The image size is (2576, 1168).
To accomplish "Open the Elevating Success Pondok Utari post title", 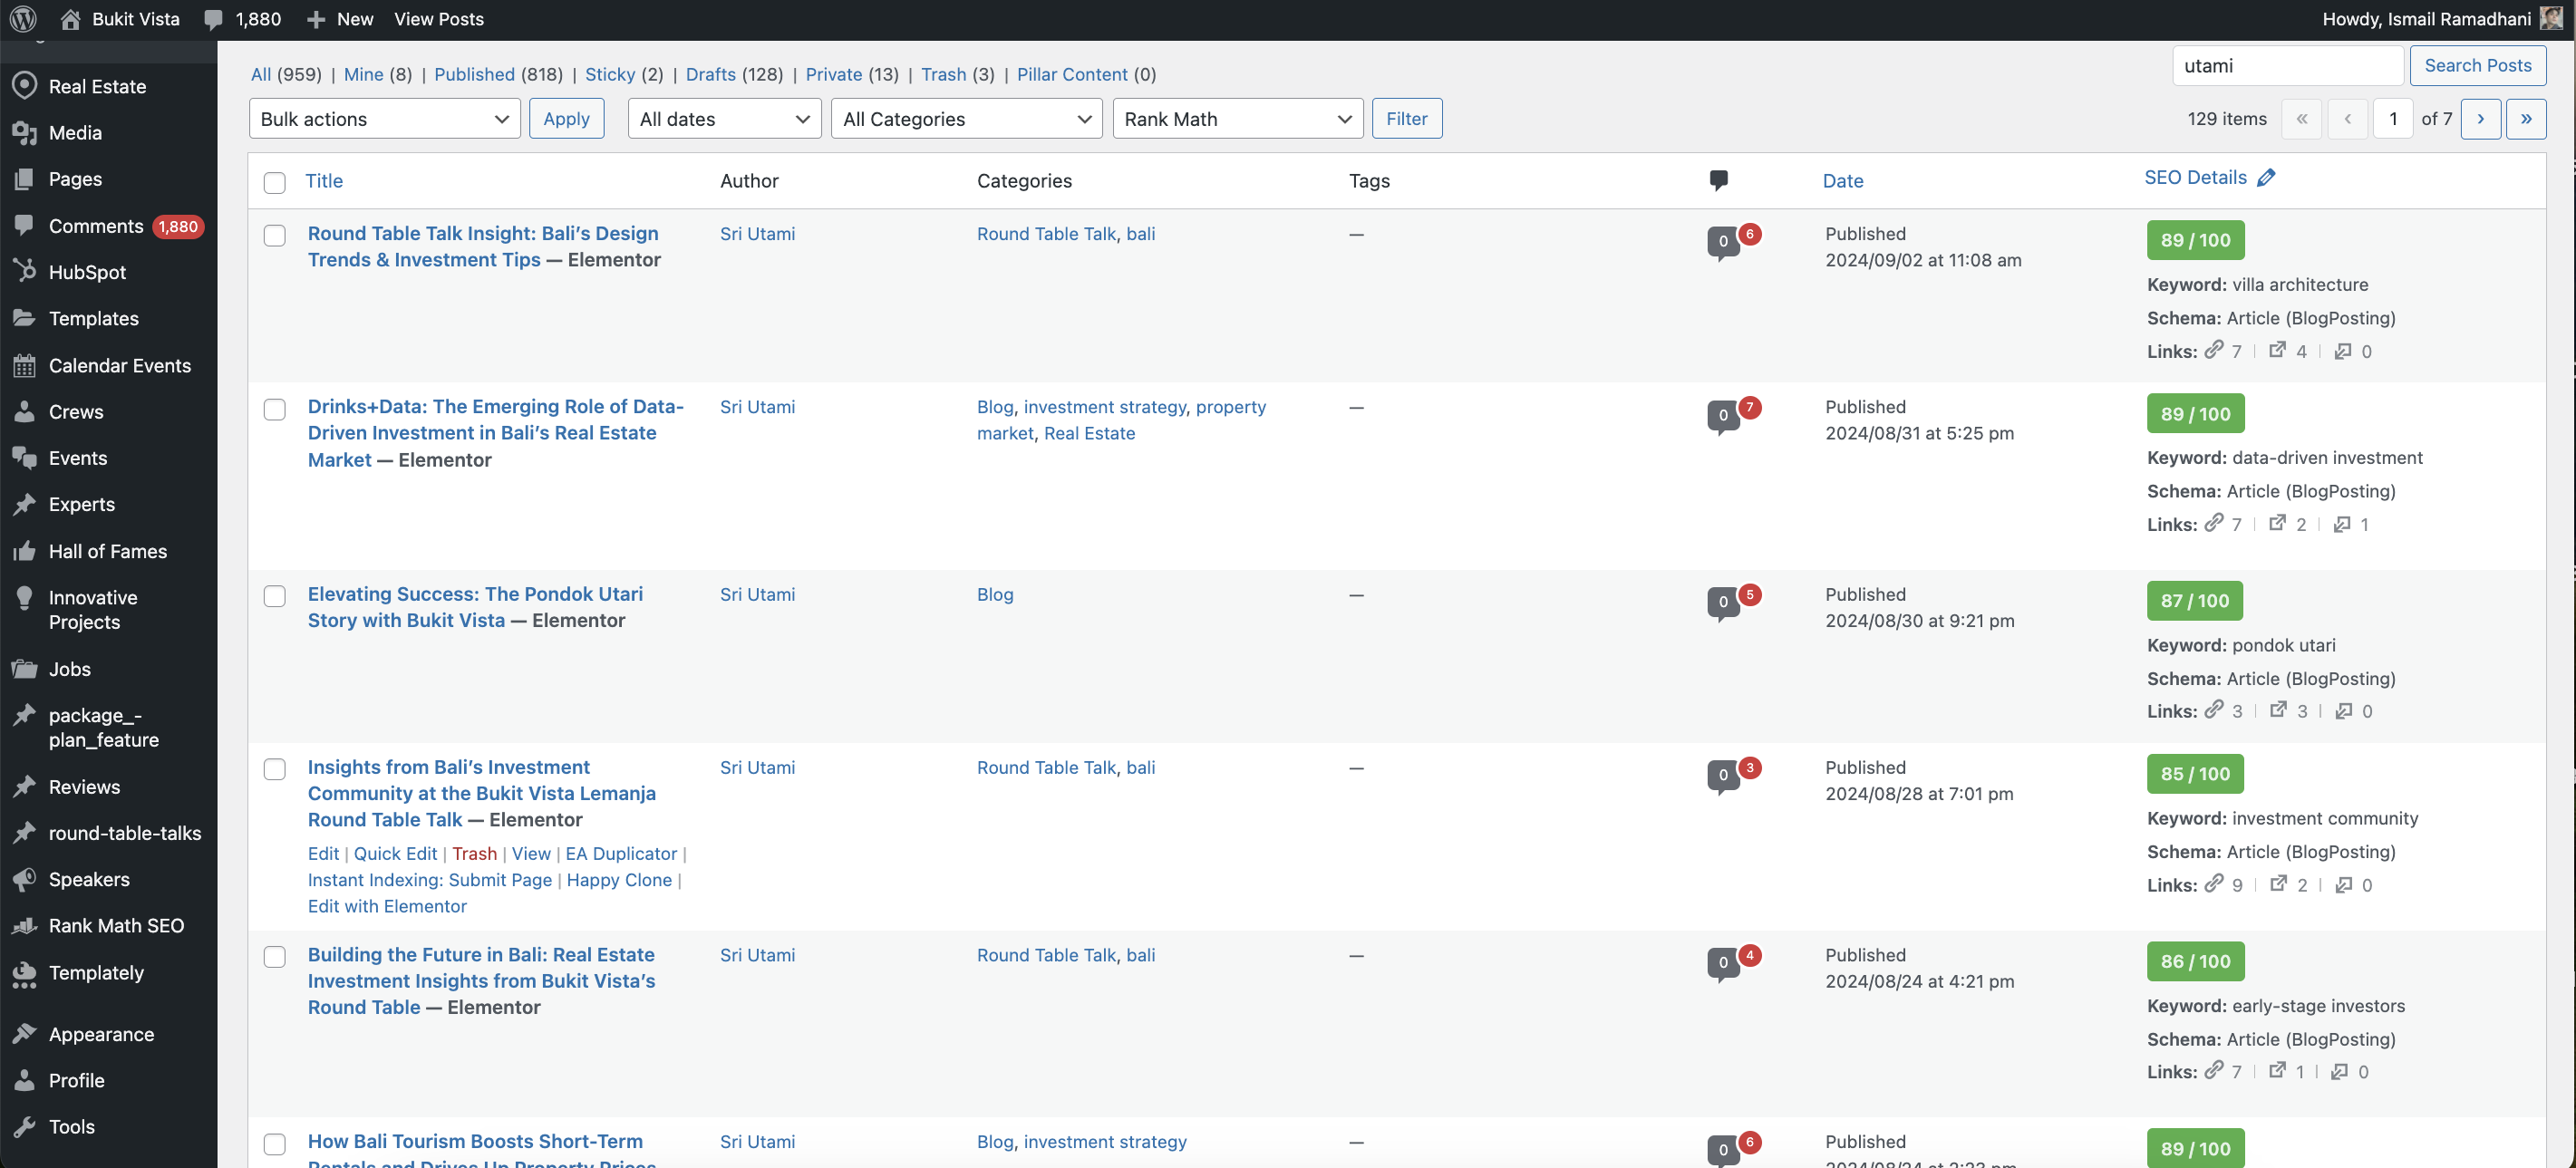I will pyautogui.click(x=475, y=607).
